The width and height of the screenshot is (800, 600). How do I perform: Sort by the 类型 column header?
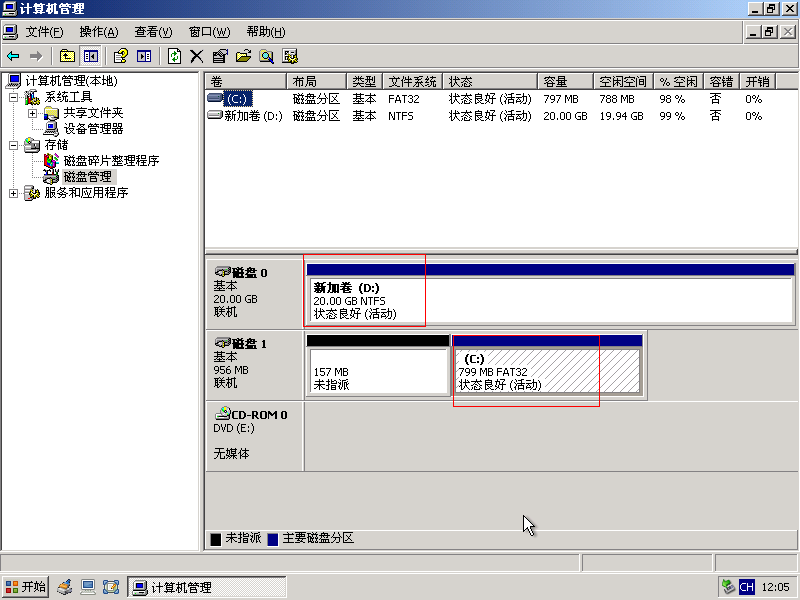(x=365, y=81)
